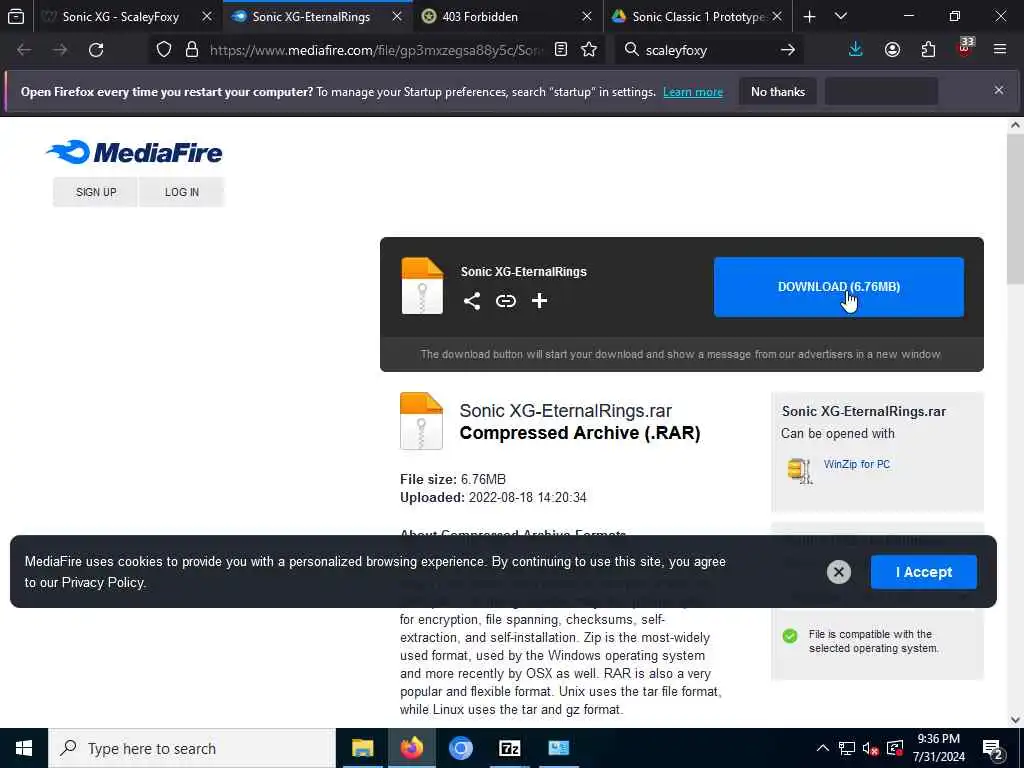Click the orange RAR file icon in download box

tap(422, 285)
